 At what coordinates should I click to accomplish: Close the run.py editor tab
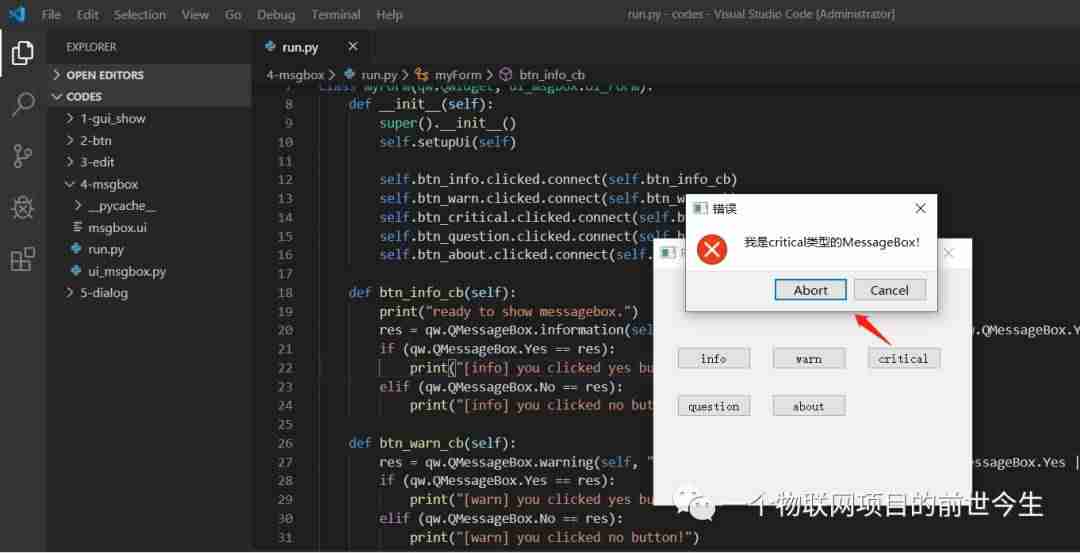pos(353,47)
